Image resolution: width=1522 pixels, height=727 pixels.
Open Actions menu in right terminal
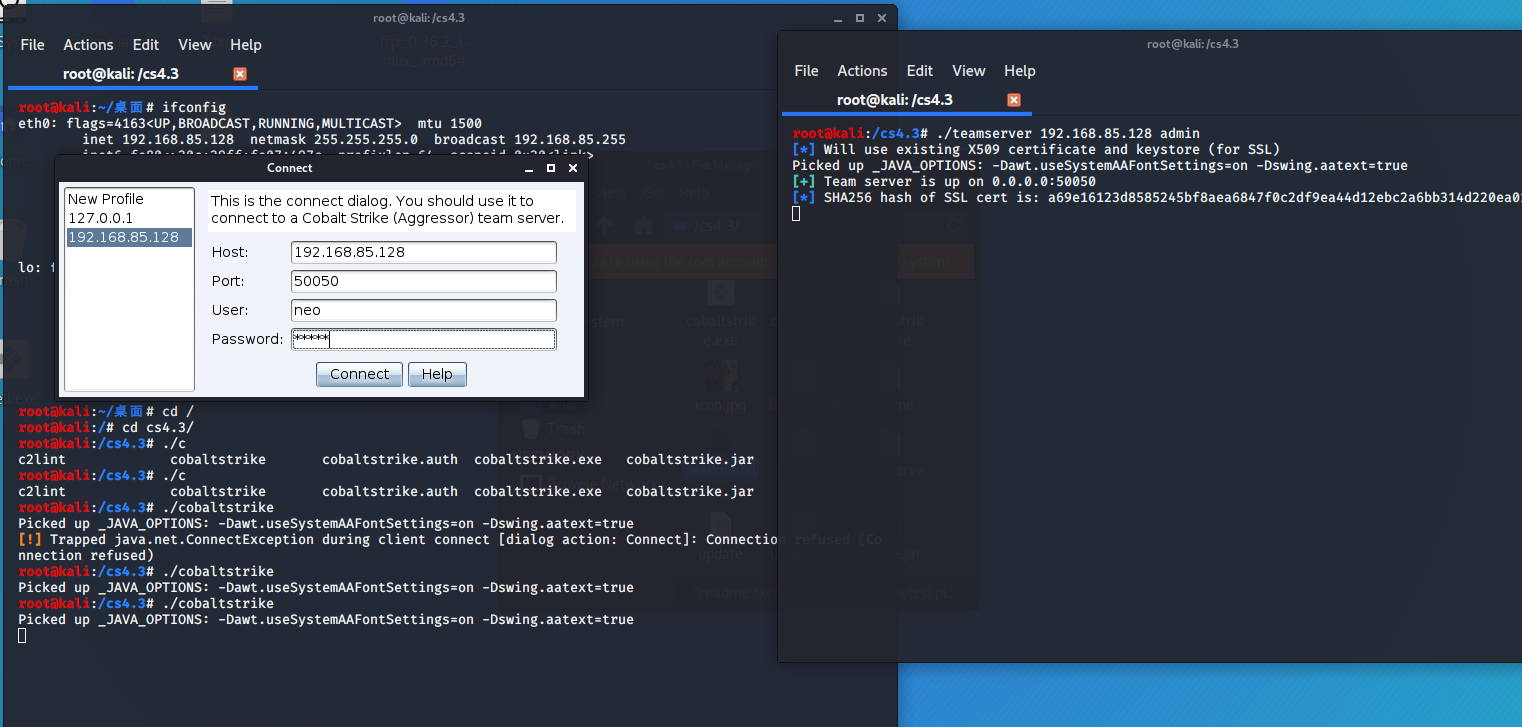862,71
